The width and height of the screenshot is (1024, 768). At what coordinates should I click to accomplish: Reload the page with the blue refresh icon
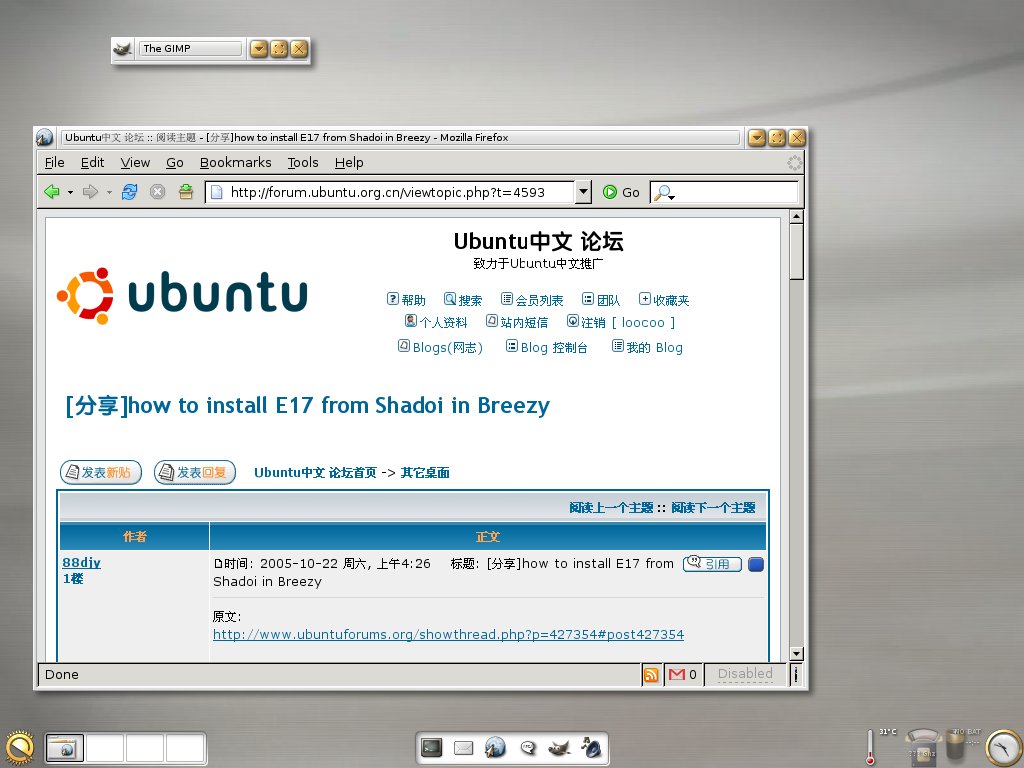coord(129,192)
